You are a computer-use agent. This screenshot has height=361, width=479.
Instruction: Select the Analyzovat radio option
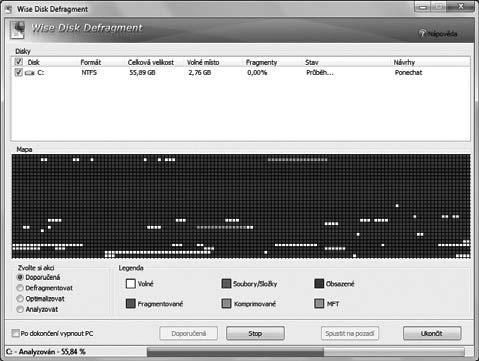[20, 309]
